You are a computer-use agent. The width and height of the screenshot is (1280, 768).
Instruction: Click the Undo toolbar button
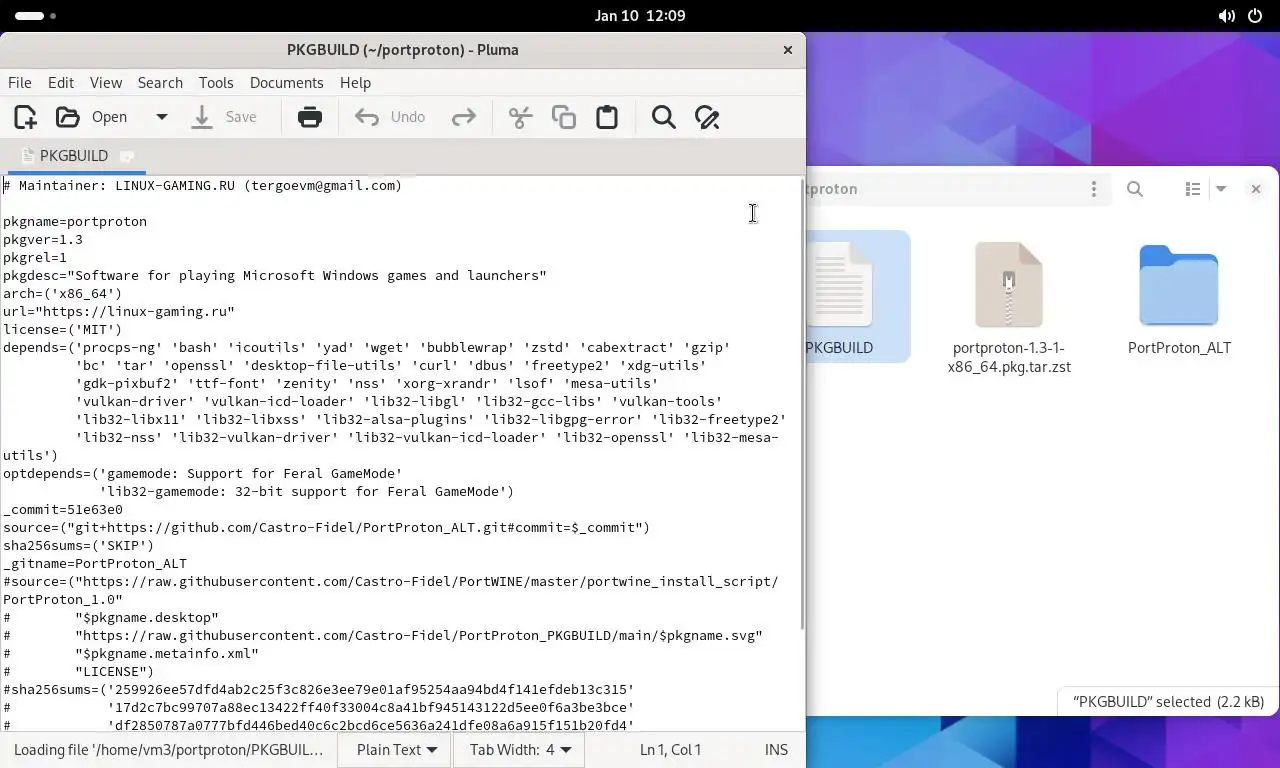(391, 117)
